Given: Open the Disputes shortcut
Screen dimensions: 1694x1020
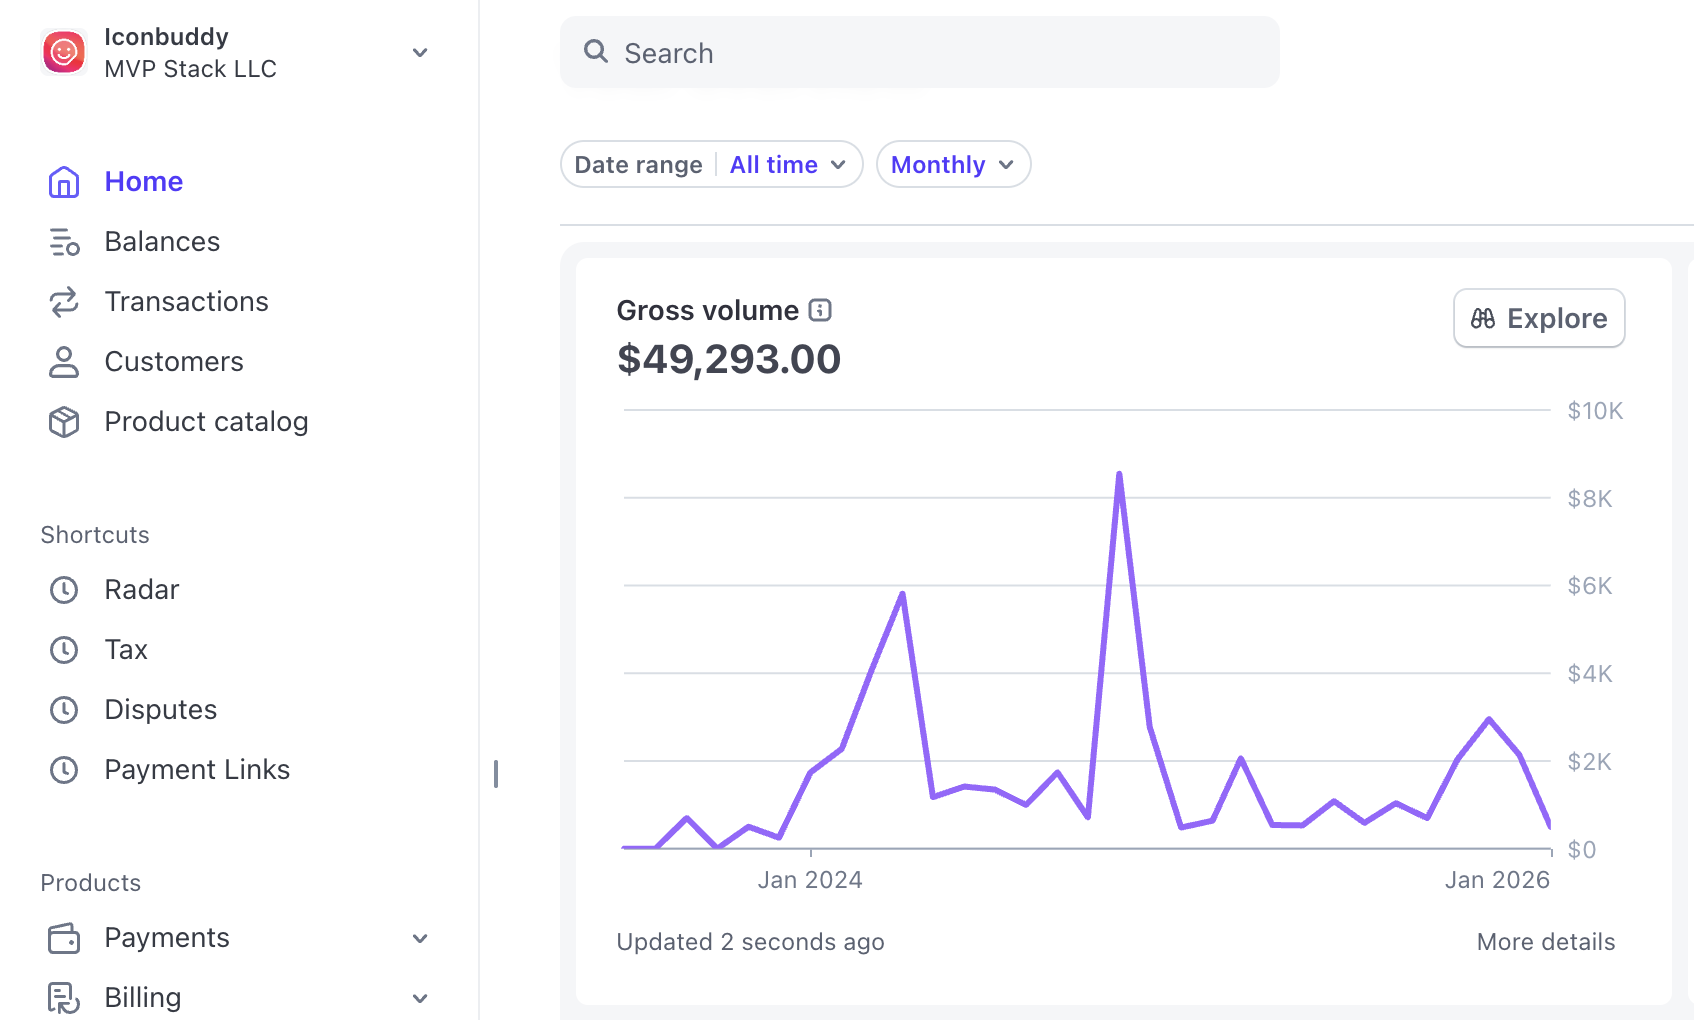Looking at the screenshot, I should (x=161, y=710).
